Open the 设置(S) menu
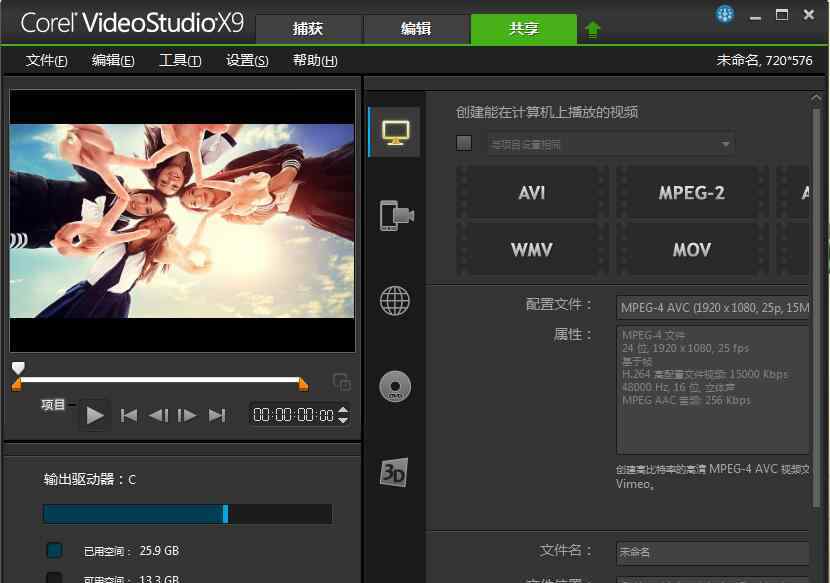The height and width of the screenshot is (583, 830). coord(247,60)
